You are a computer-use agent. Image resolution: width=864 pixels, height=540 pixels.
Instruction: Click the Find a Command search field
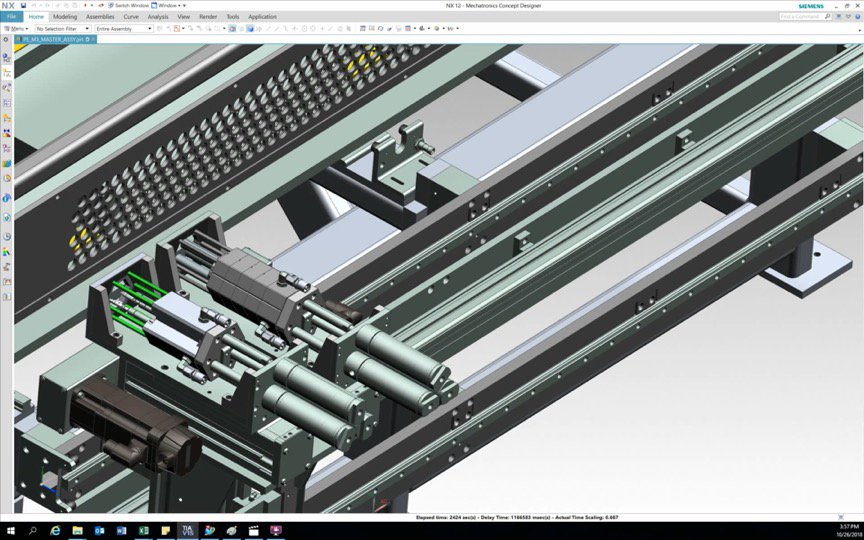coord(804,17)
